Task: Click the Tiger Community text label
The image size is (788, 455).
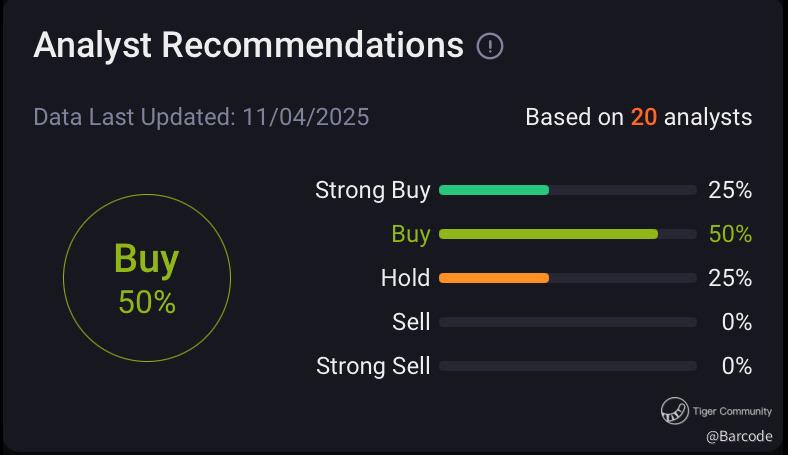Action: (732, 411)
